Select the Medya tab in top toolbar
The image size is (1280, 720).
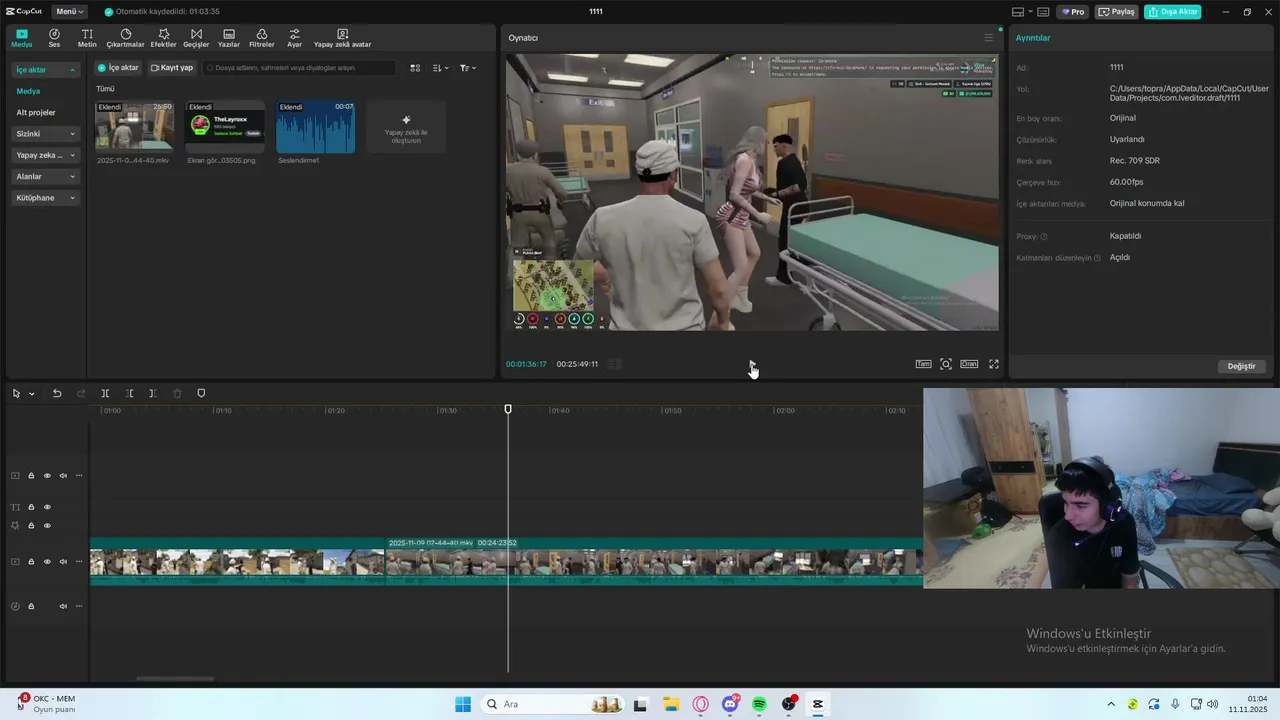pyautogui.click(x=22, y=38)
